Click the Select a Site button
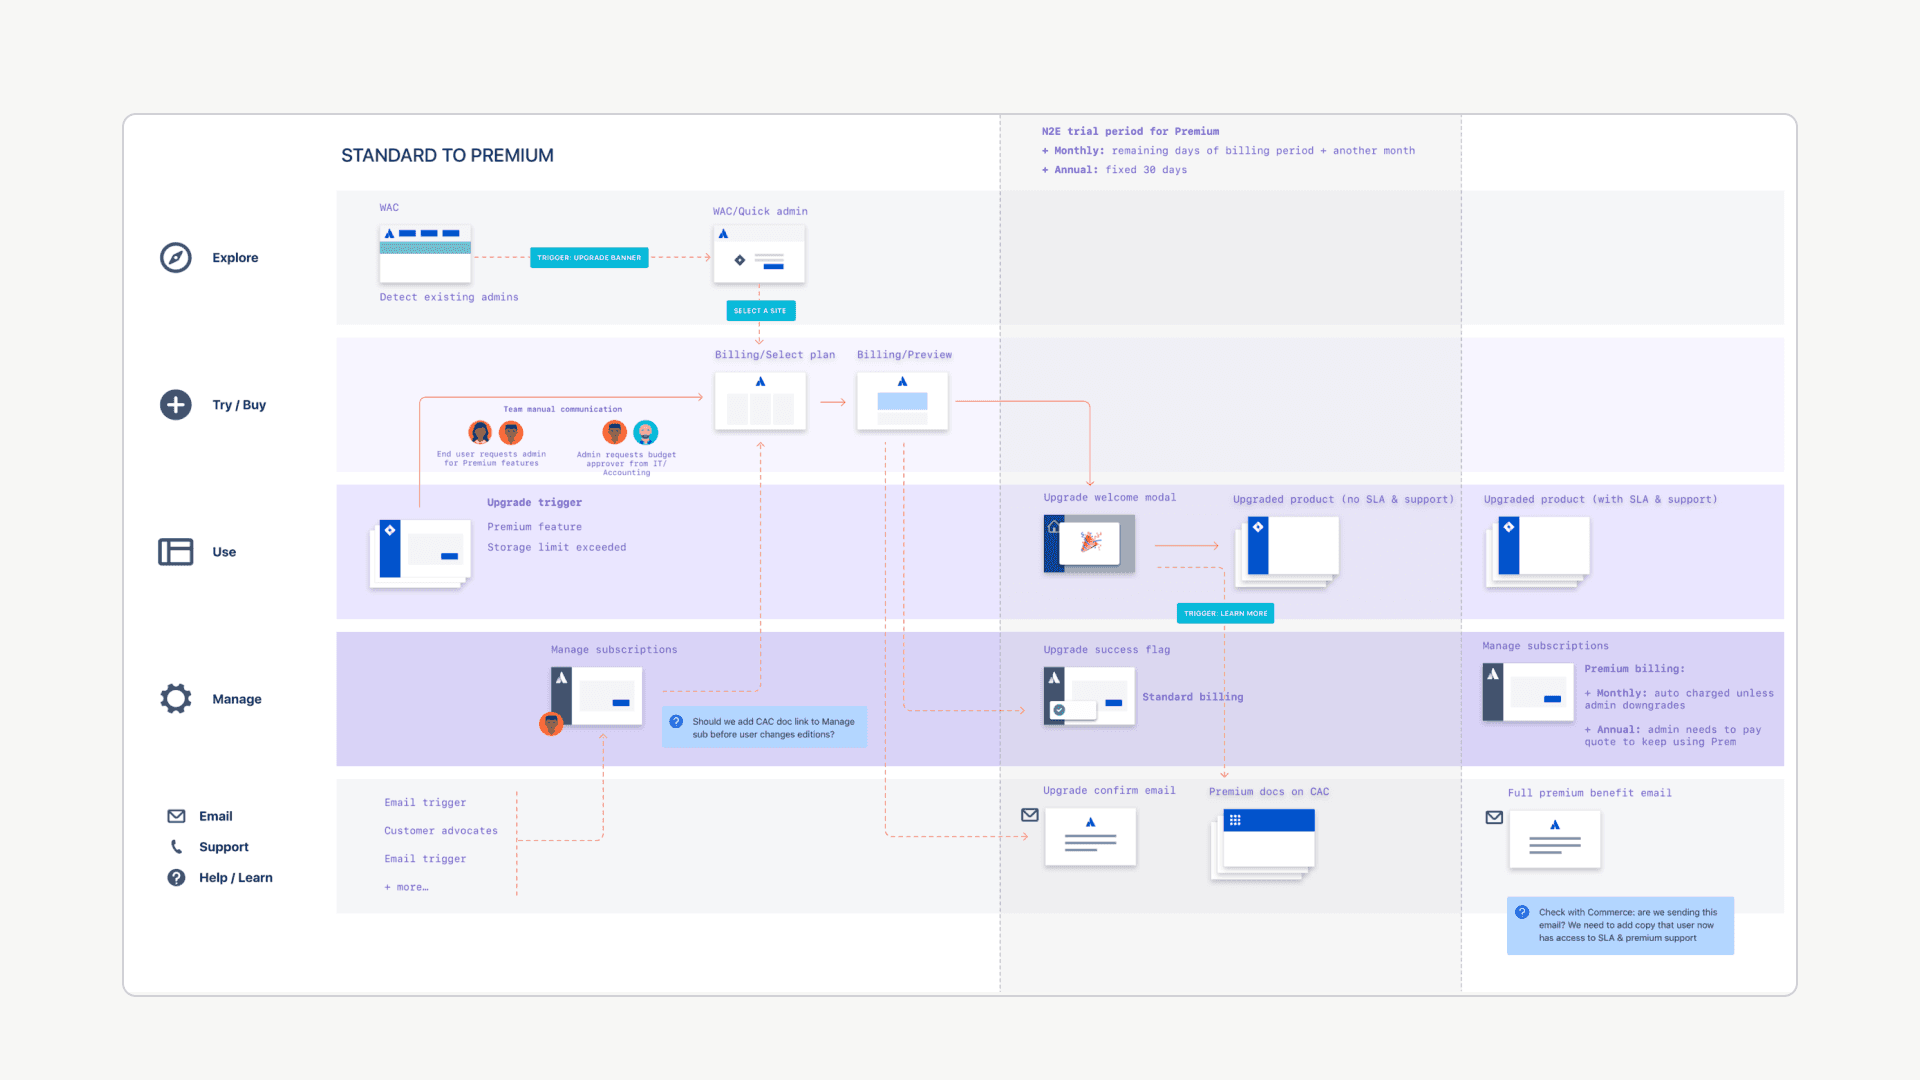Image resolution: width=1920 pixels, height=1080 pixels. coord(760,311)
